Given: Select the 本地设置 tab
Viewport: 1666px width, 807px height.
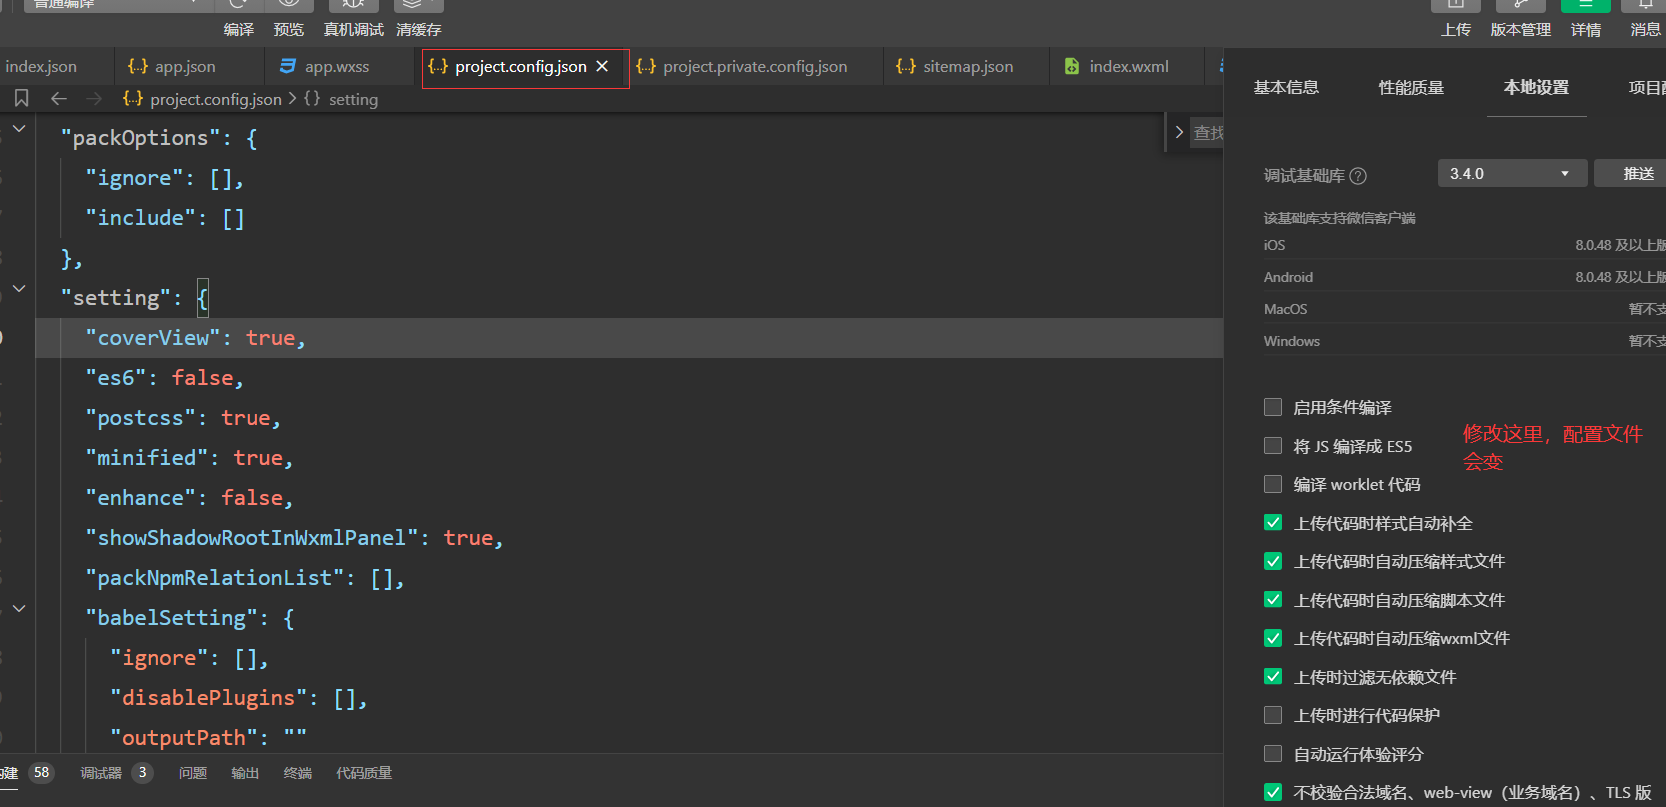Looking at the screenshot, I should [1536, 87].
